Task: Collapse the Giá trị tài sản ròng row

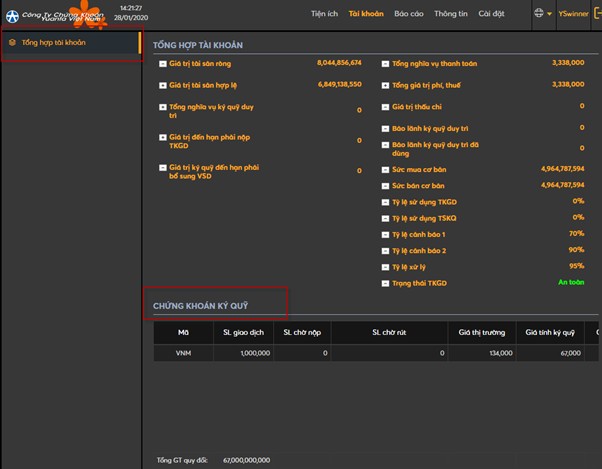Action: tap(163, 63)
